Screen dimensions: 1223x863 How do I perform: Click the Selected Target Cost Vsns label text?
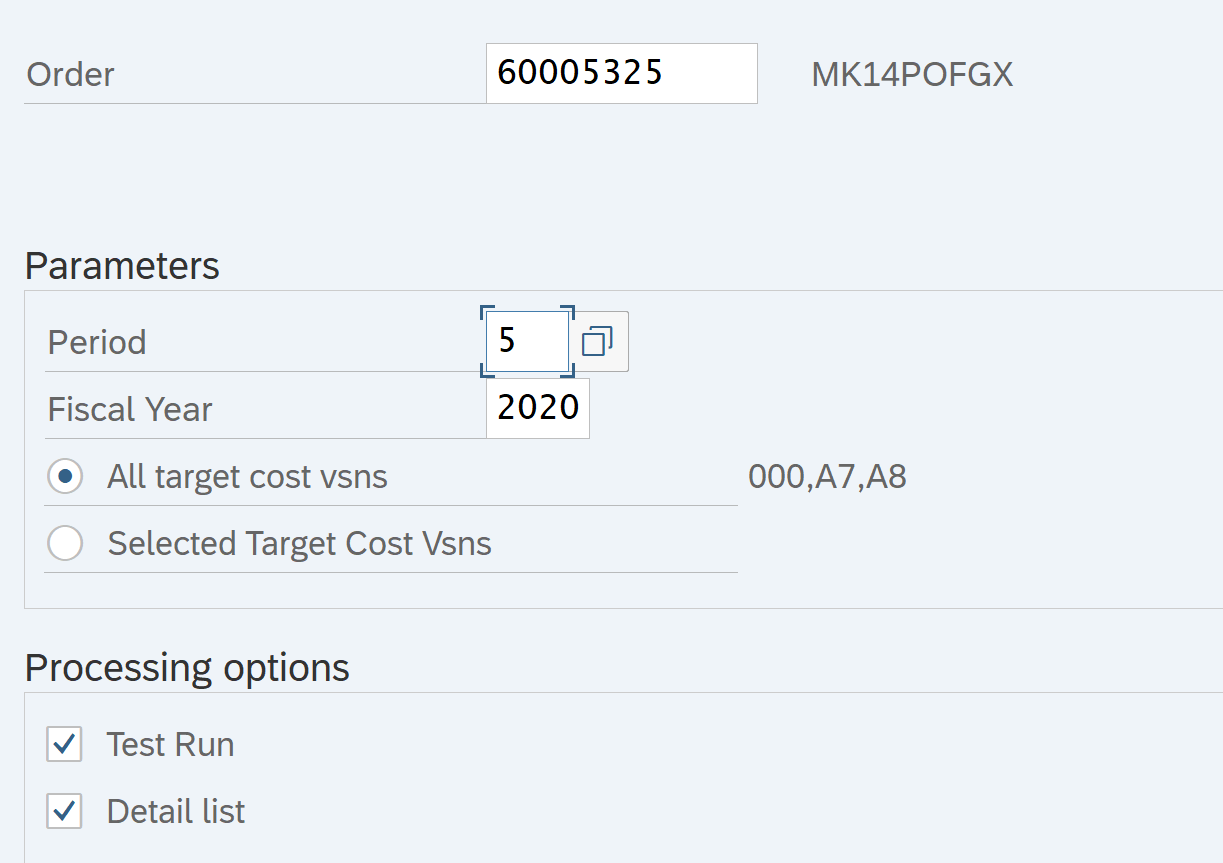point(299,544)
